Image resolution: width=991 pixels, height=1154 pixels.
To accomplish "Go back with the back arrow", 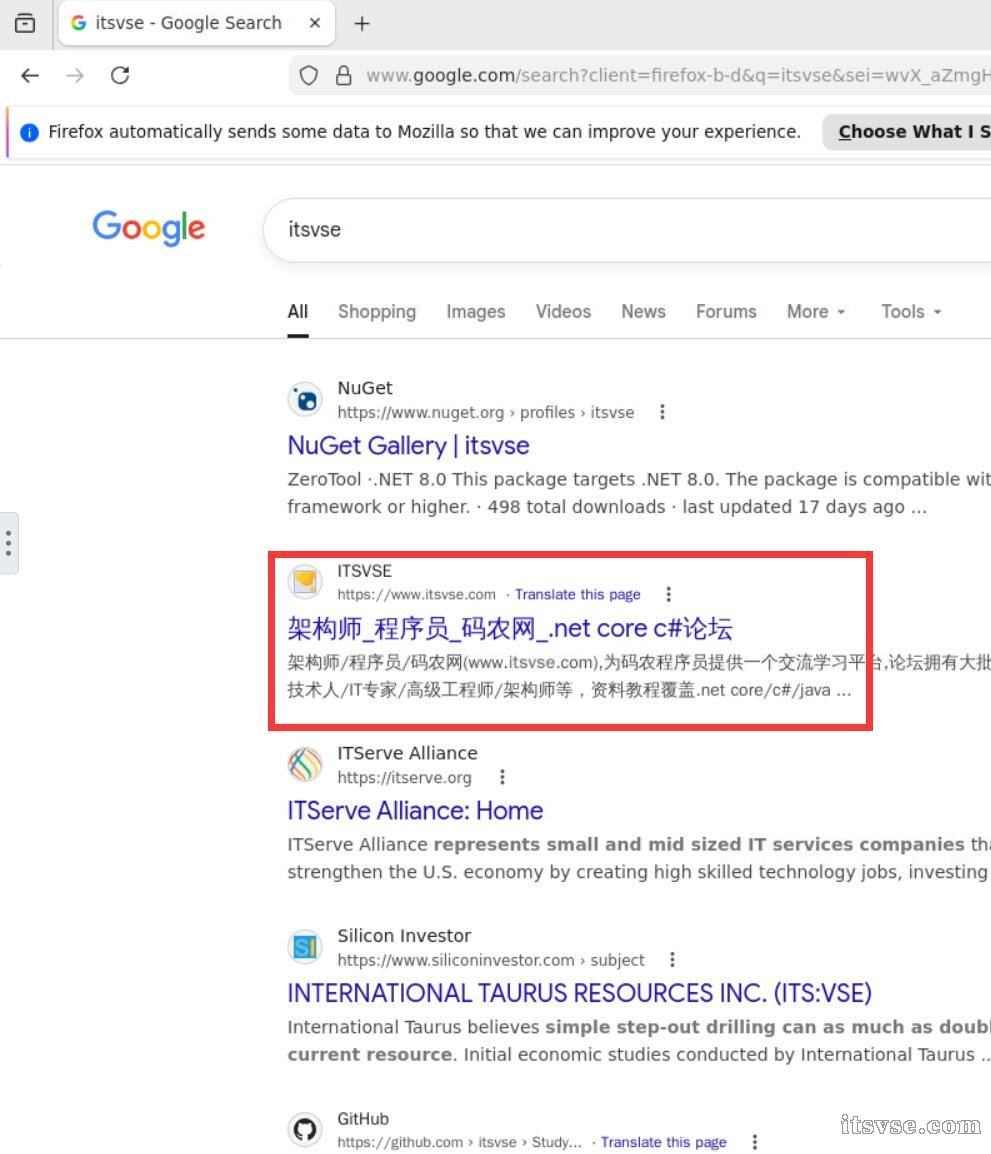I will [30, 75].
